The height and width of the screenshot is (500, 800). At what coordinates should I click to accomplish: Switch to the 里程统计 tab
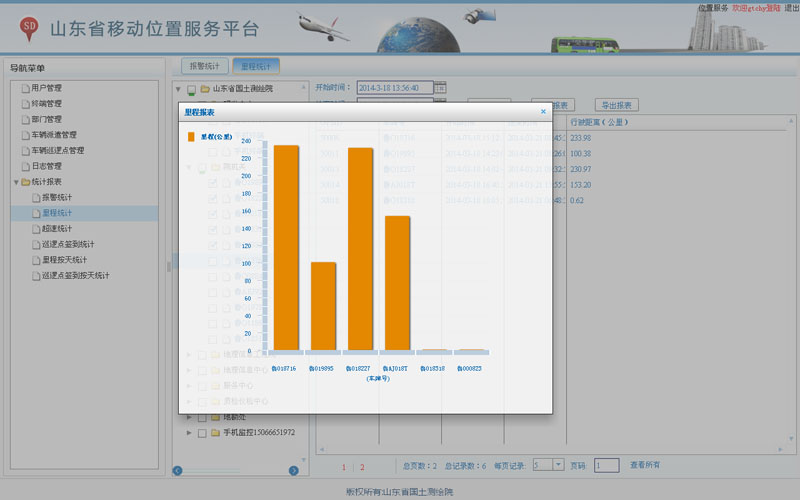(256, 66)
